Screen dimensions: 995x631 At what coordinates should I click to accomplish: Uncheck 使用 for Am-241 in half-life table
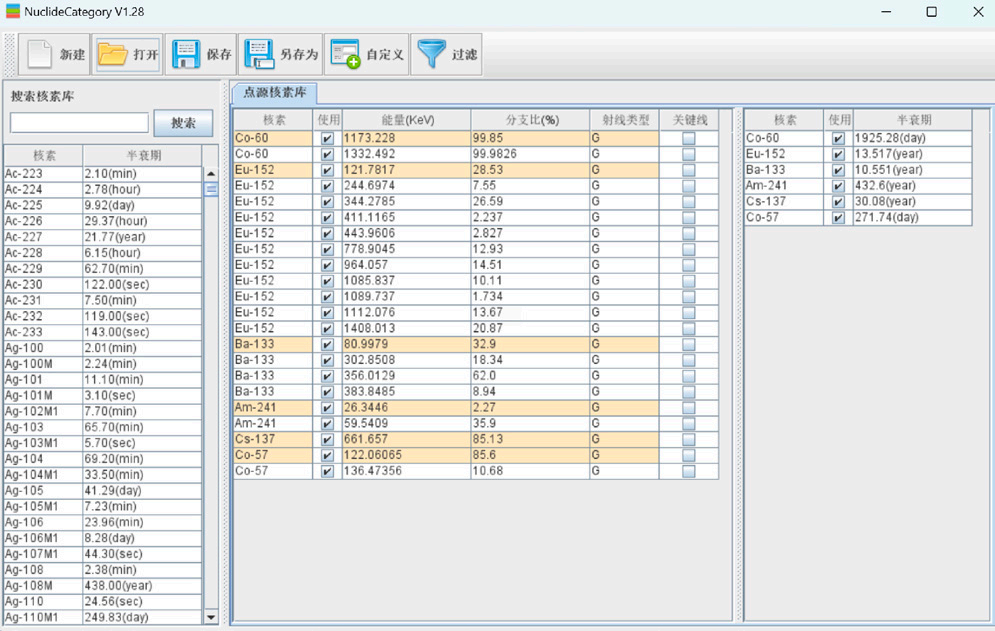[838, 186]
